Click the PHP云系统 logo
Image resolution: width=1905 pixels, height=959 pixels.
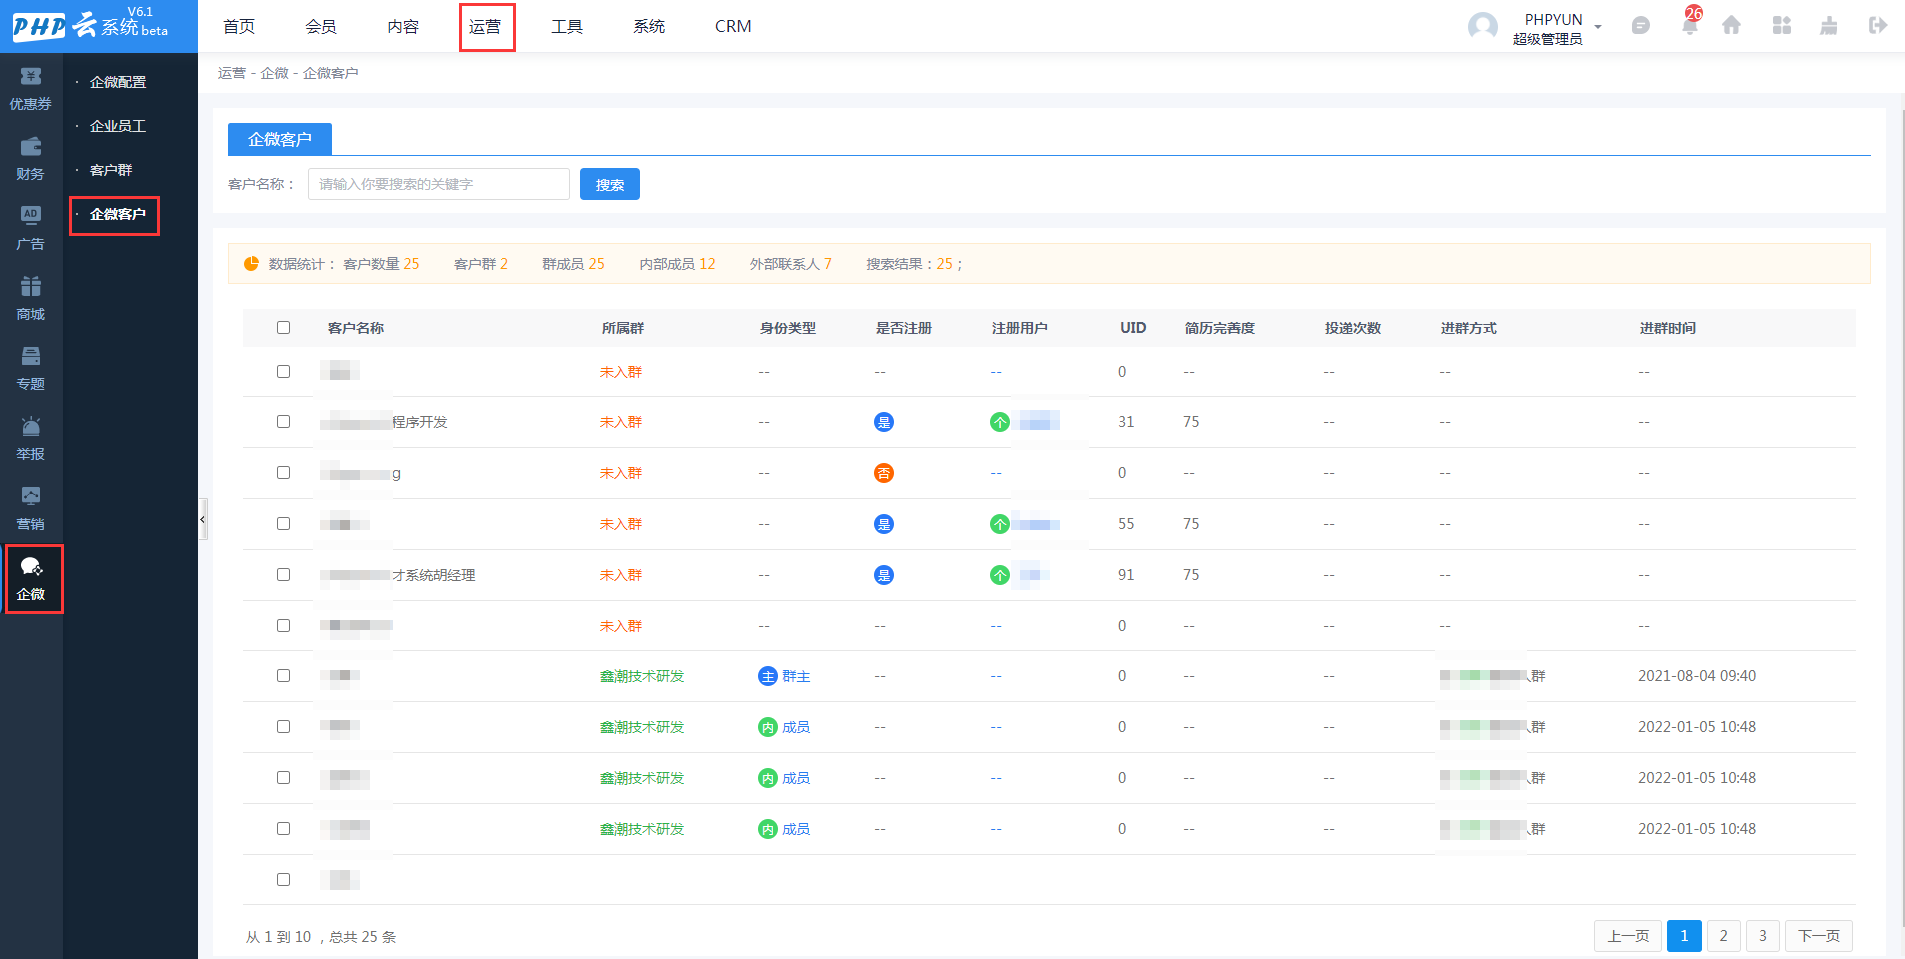tap(90, 25)
